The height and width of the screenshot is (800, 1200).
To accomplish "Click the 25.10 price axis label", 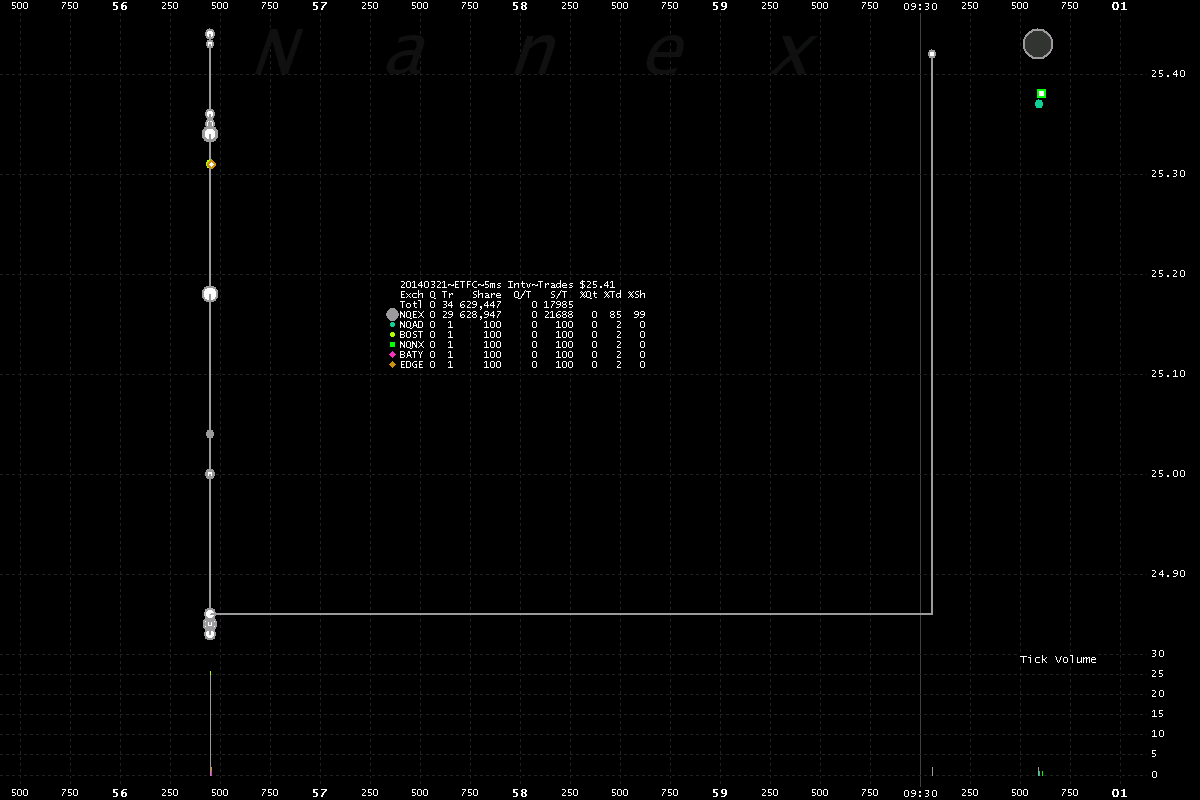I will pos(1168,374).
